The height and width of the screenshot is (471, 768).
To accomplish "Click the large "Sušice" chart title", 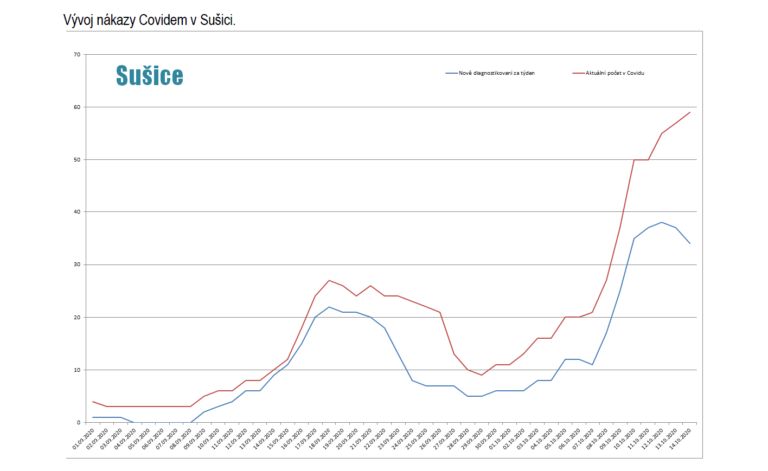I will click(149, 76).
